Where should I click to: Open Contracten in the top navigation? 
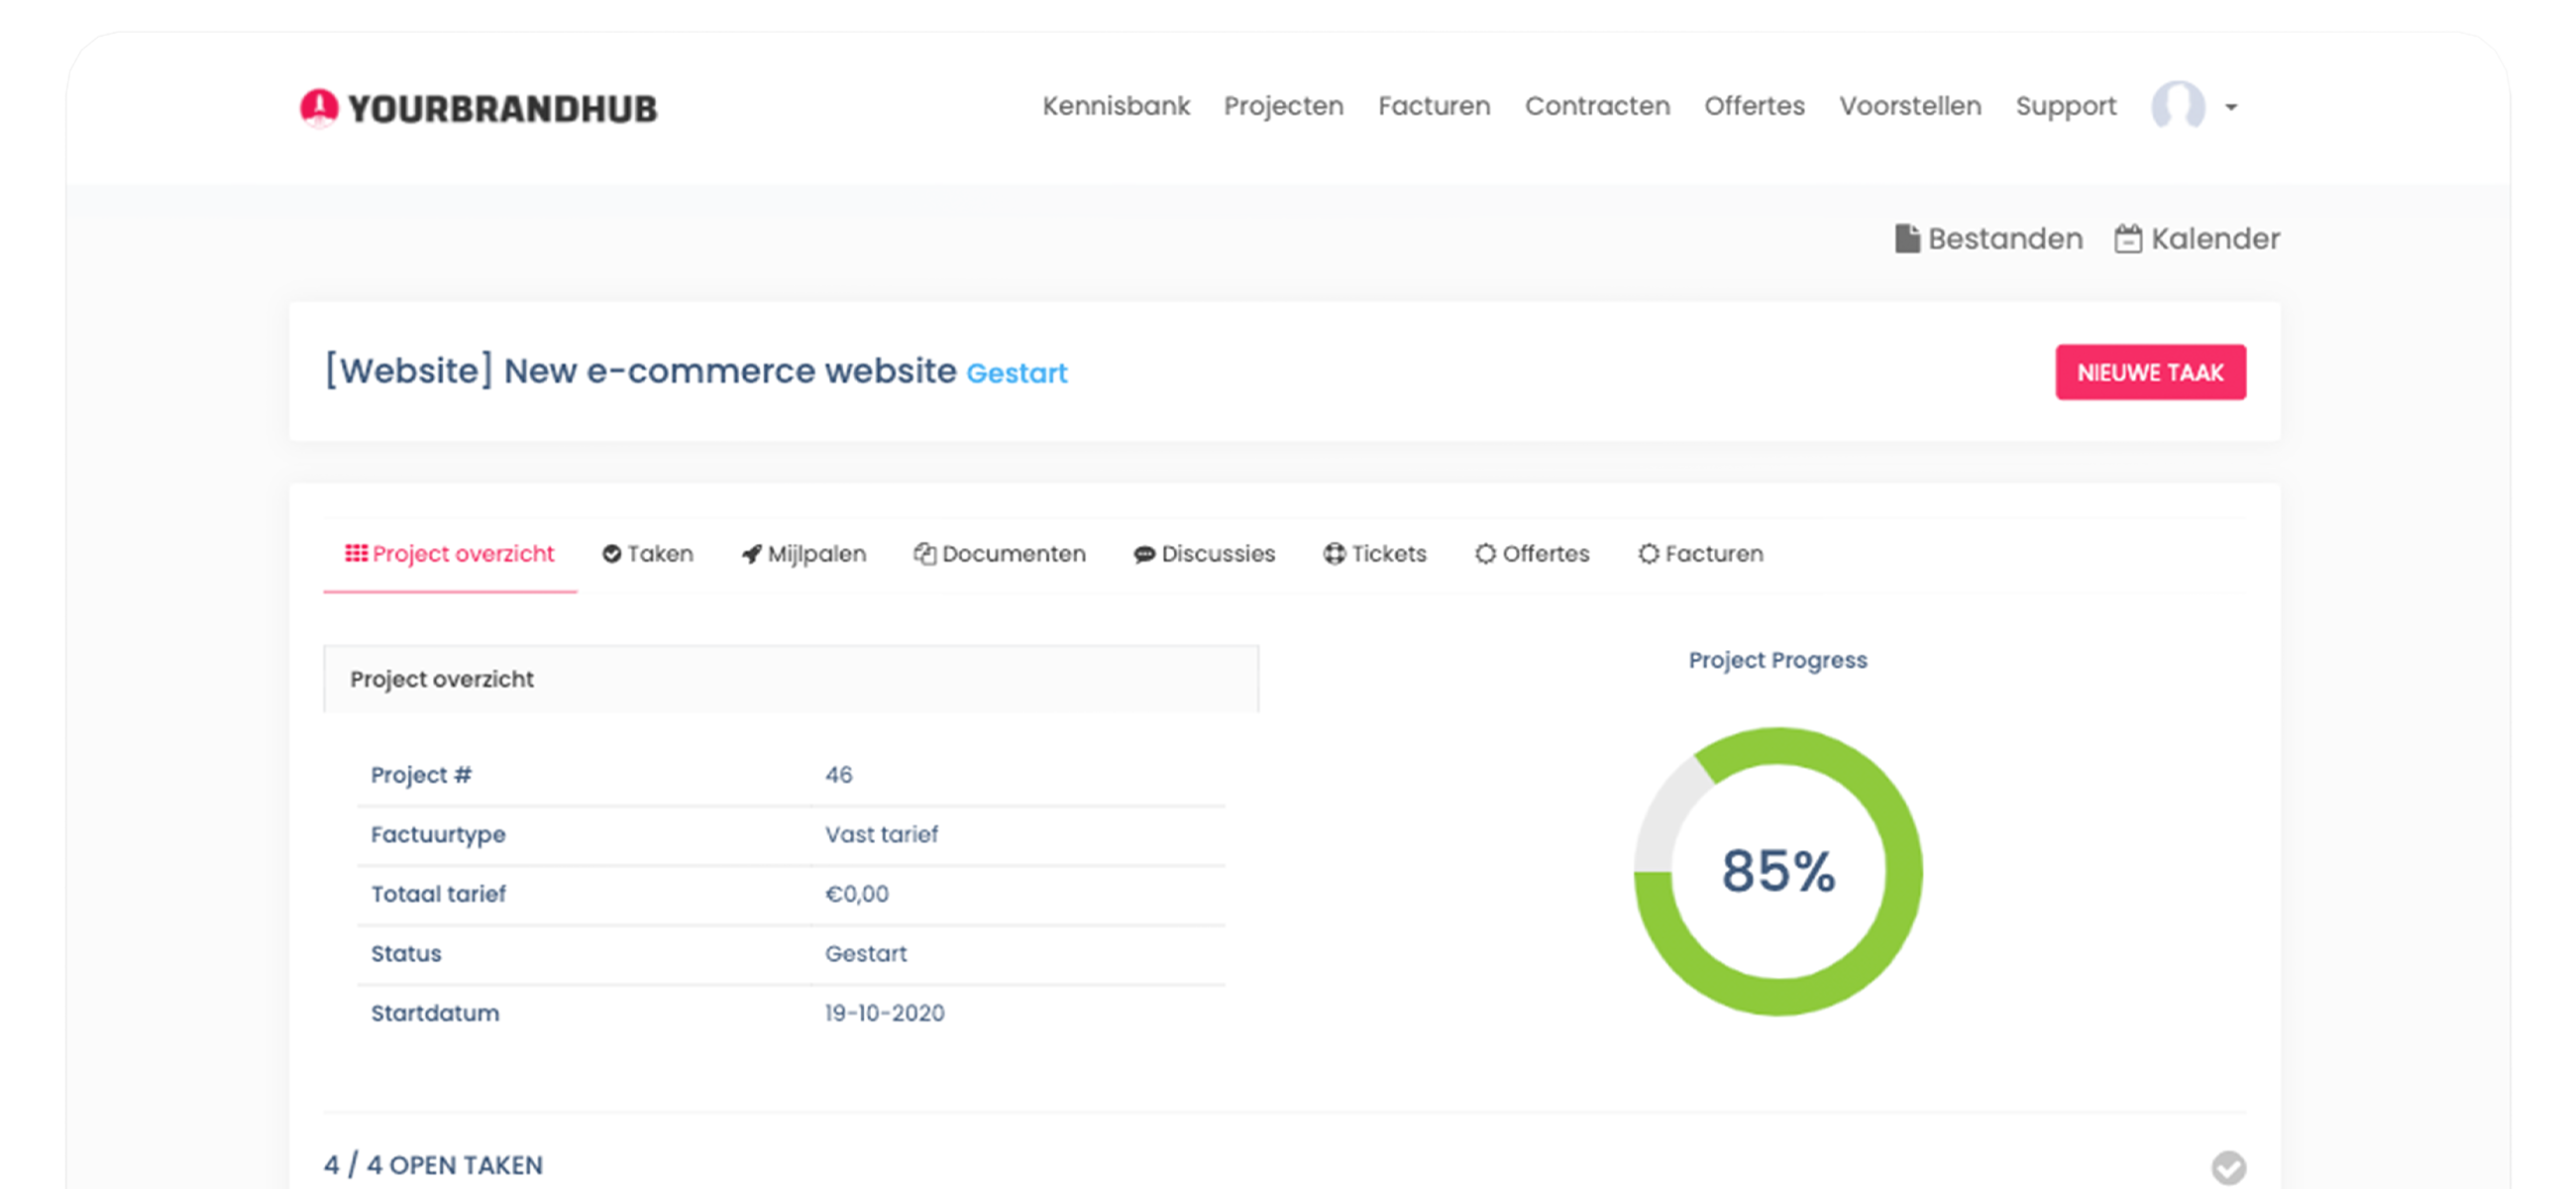[1597, 106]
